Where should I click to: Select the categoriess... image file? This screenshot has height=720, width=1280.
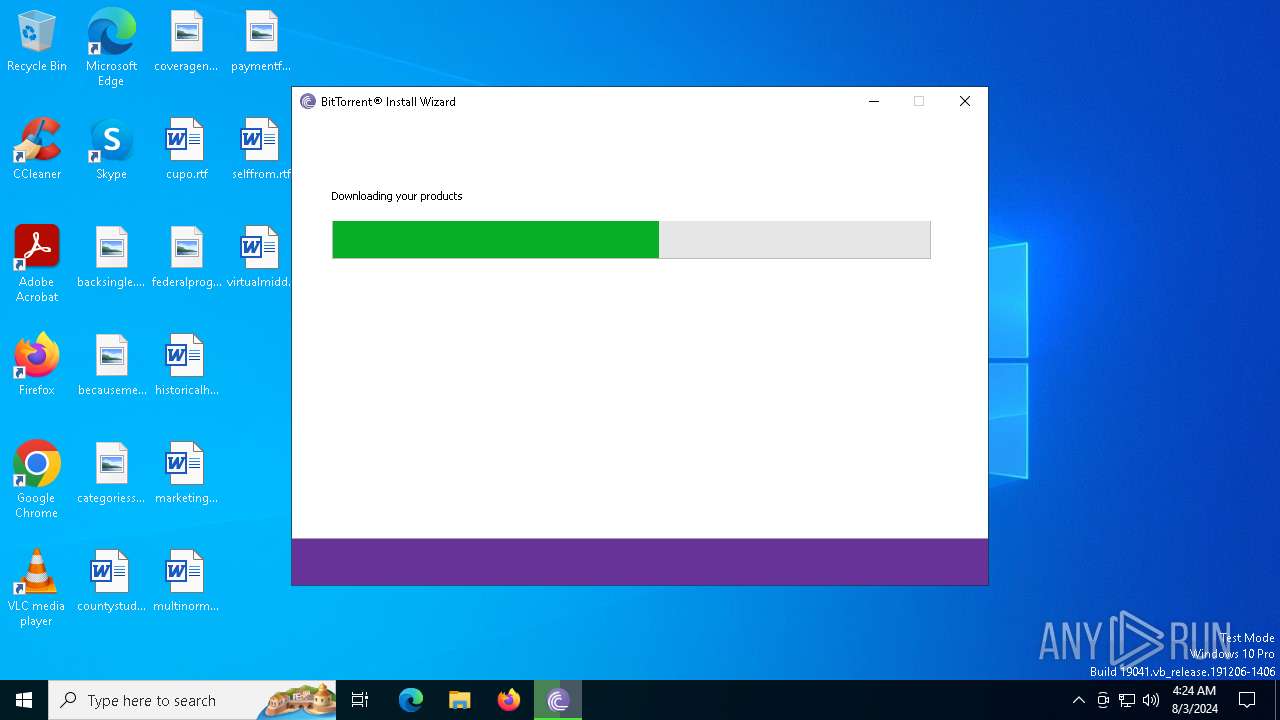[111, 474]
